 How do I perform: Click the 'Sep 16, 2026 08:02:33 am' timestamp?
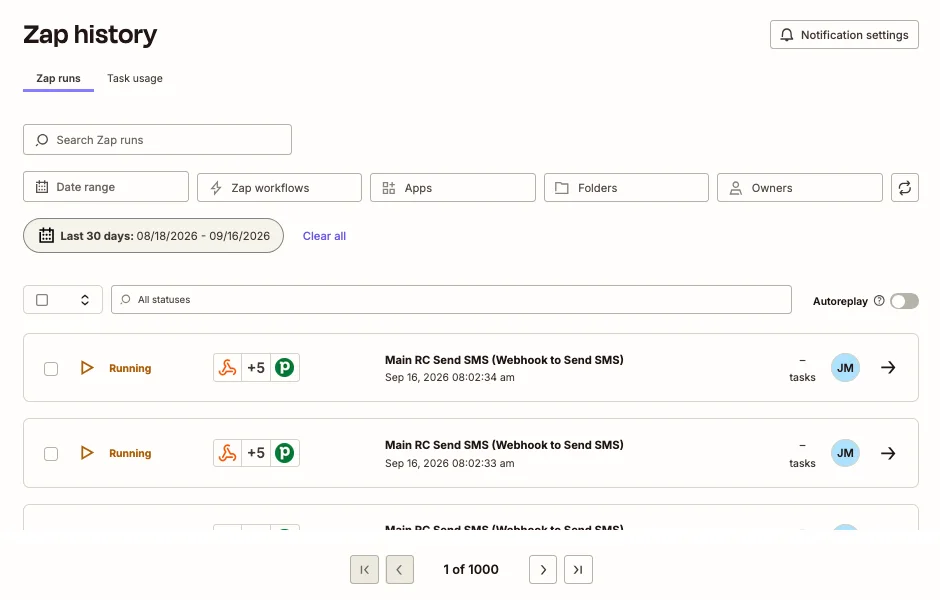click(x=450, y=463)
